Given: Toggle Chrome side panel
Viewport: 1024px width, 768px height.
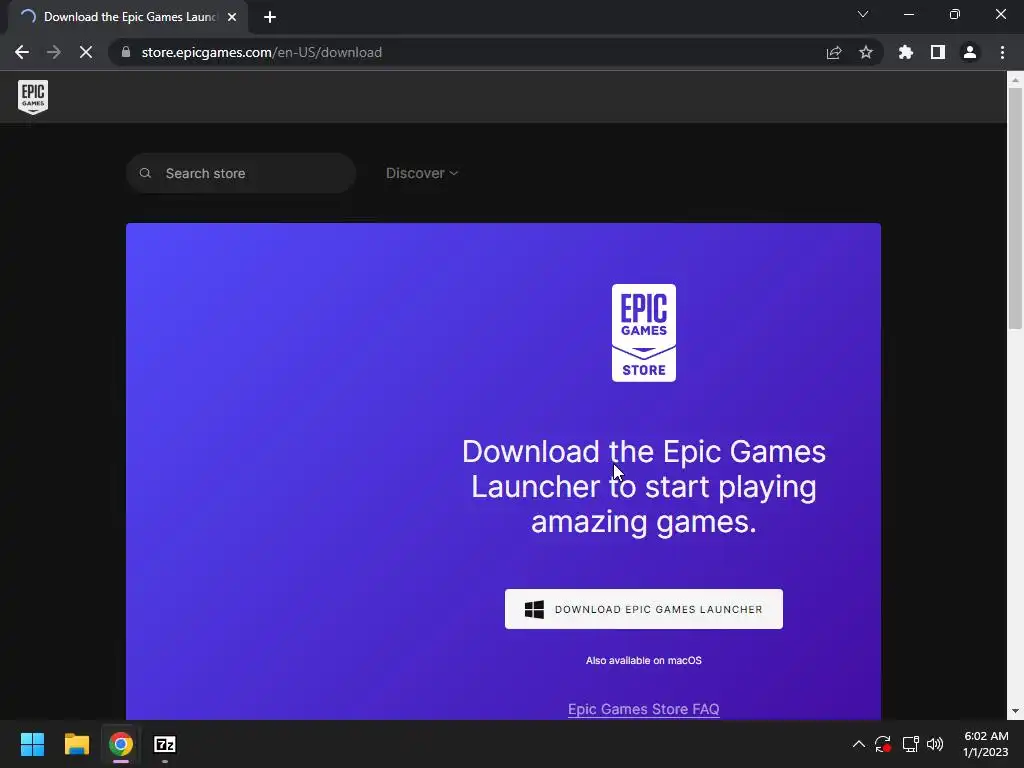Looking at the screenshot, I should pos(938,52).
